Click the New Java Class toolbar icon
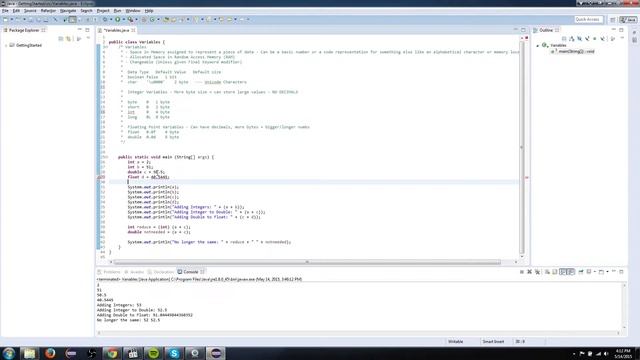640x360 pixels. pos(152,20)
